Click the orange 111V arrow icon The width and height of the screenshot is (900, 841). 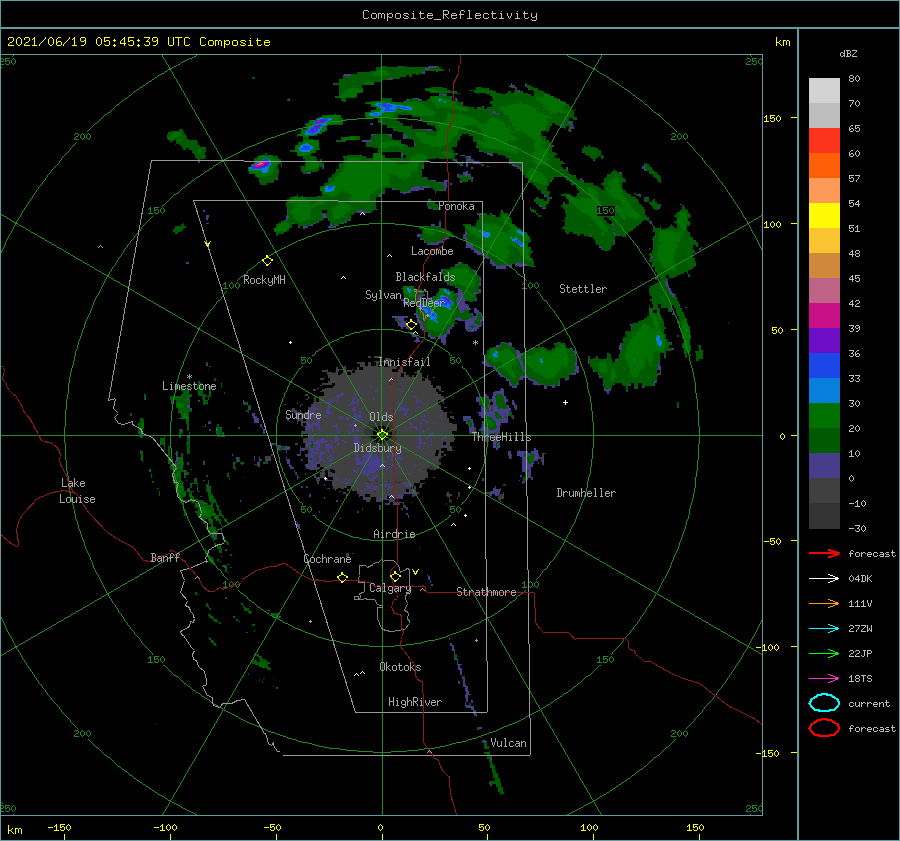824,603
